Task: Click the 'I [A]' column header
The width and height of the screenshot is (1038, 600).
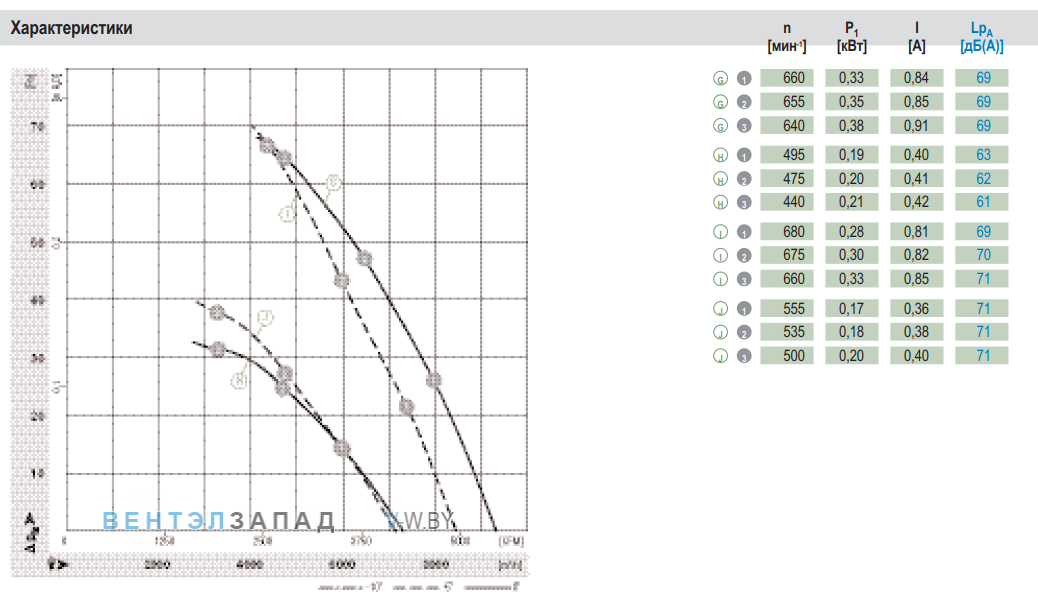Action: coord(916,37)
